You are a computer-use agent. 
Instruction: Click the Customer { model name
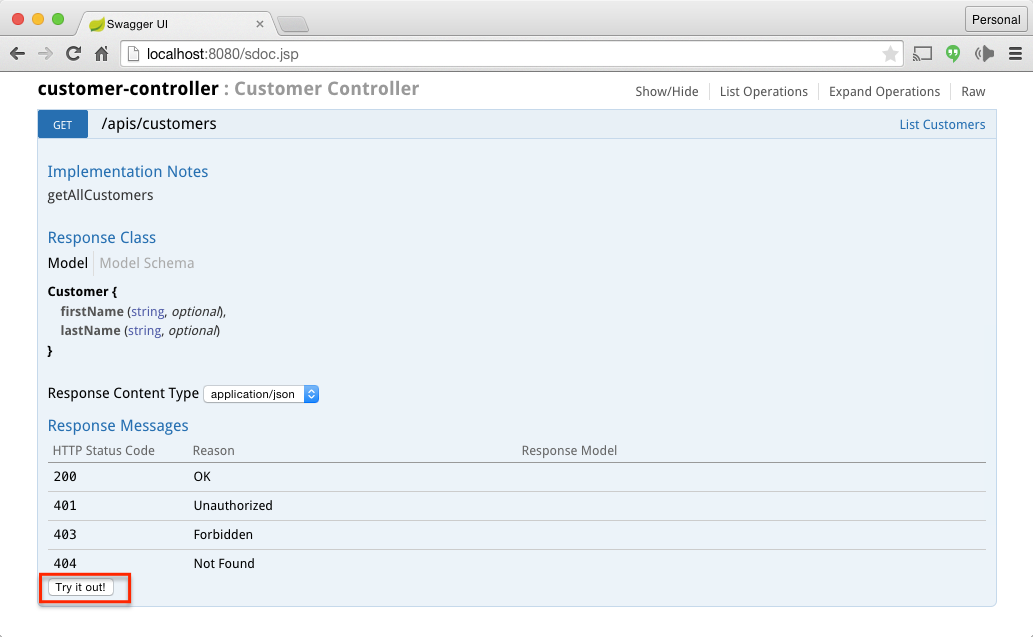pos(82,291)
